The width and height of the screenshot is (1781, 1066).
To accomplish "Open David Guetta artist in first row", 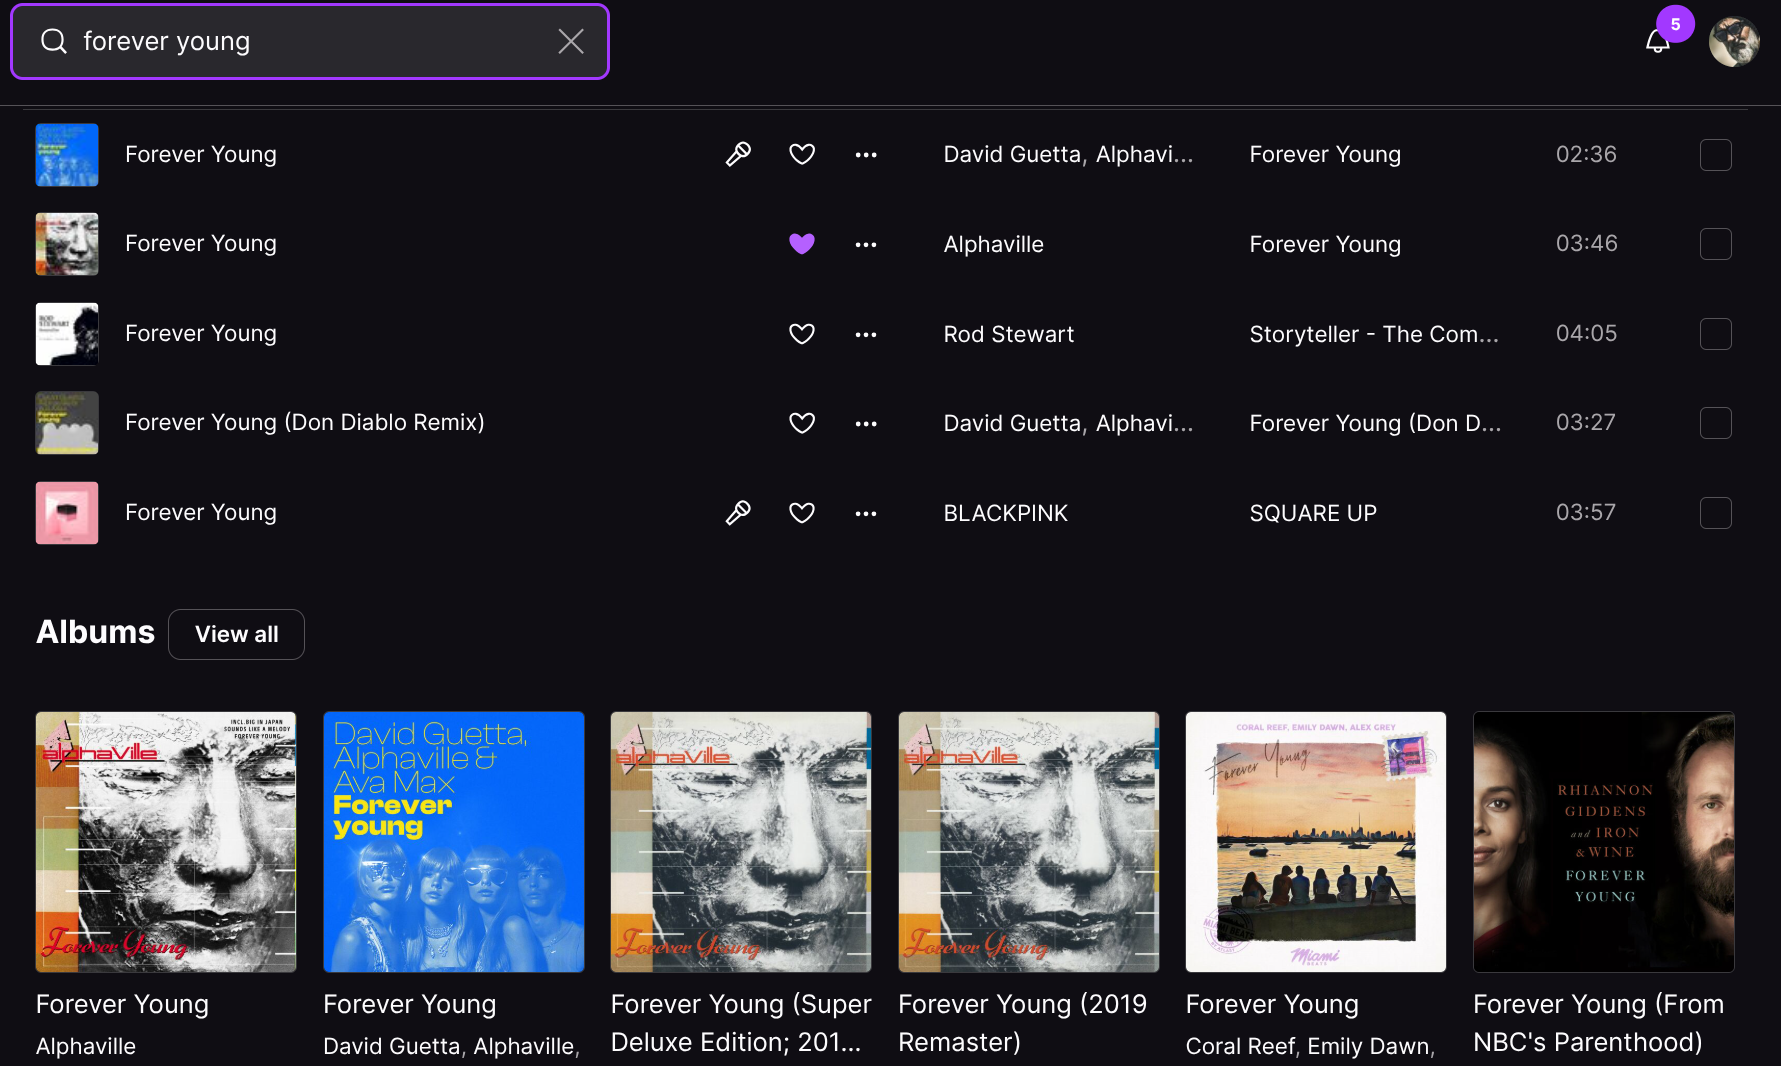I will [1013, 154].
